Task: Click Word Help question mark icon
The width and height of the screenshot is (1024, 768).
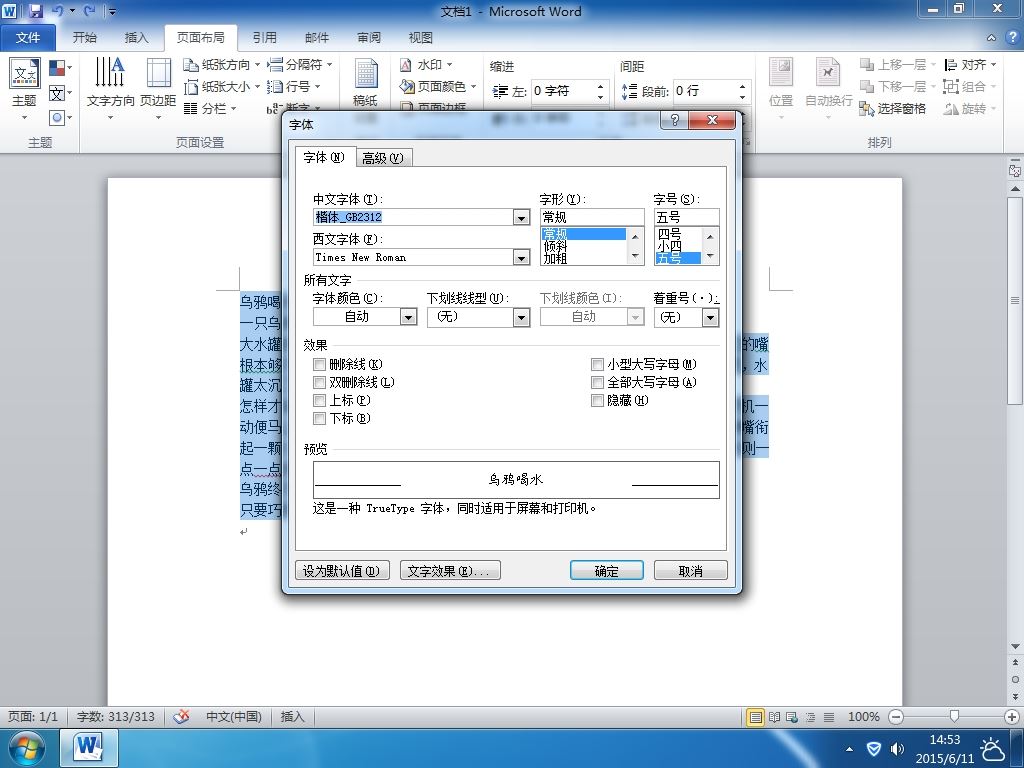Action: coord(1012,37)
